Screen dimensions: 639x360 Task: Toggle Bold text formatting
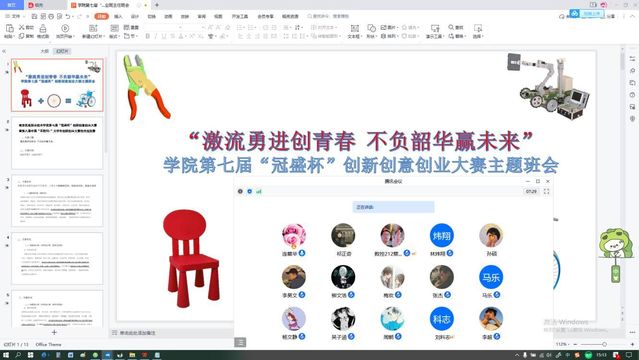pyautogui.click(x=148, y=36)
